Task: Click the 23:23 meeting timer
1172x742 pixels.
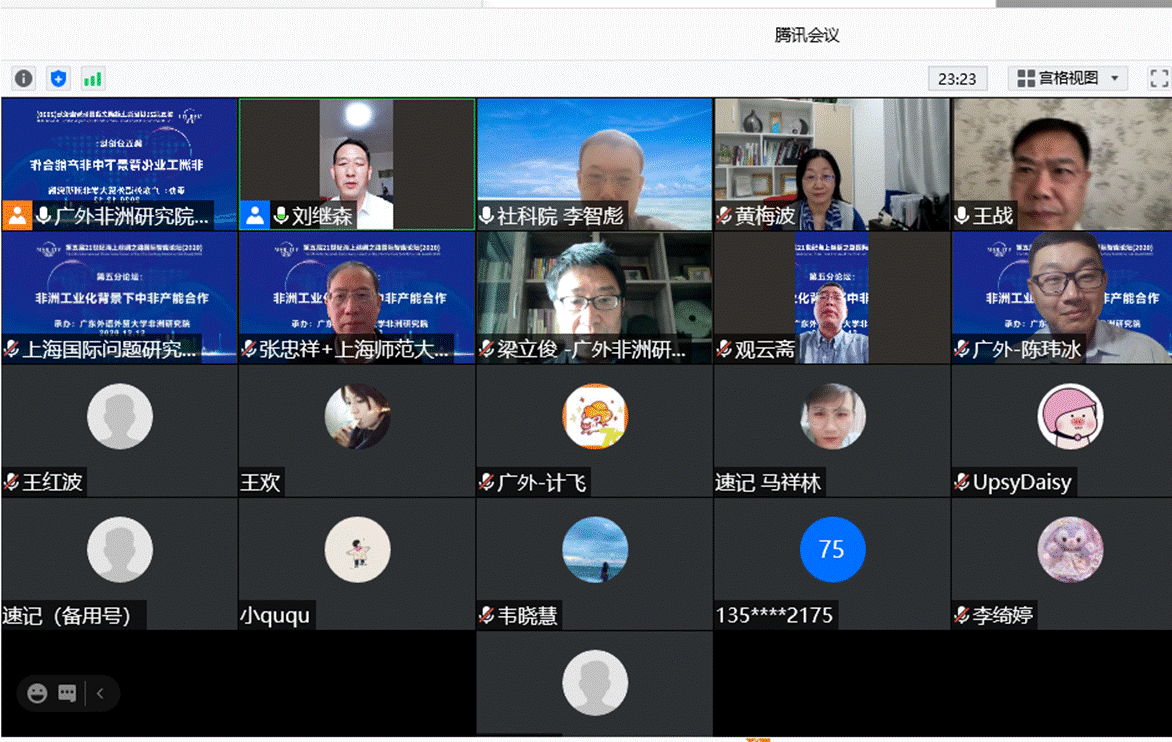Action: [957, 78]
